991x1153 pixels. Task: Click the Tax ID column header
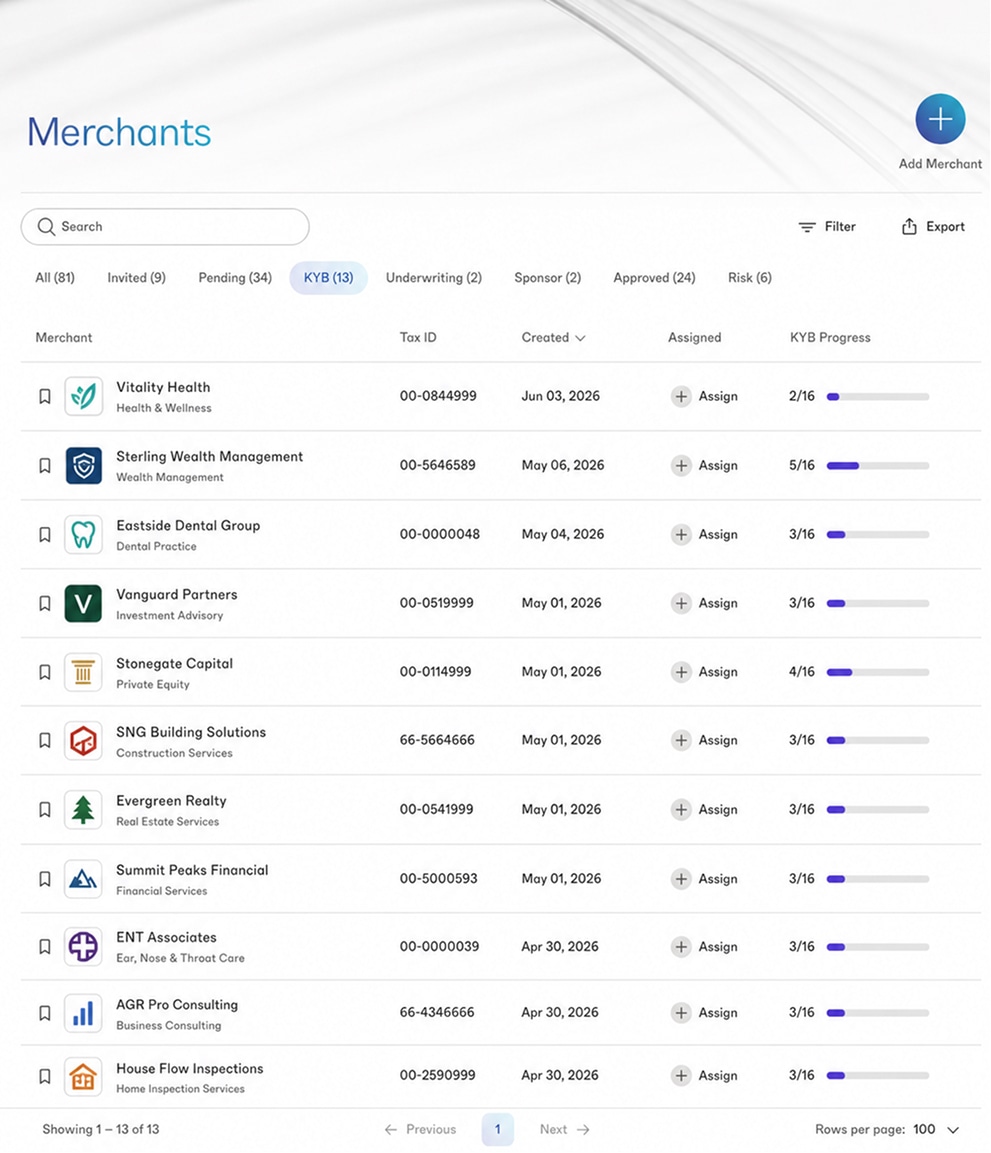point(418,338)
